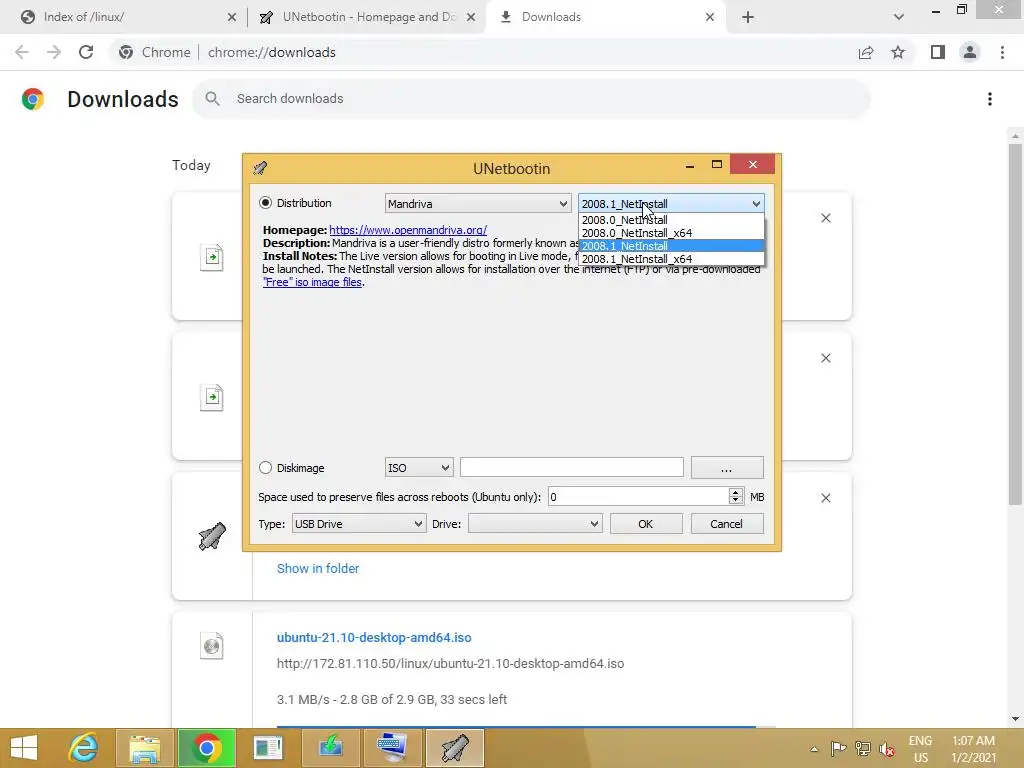
Task: Bookmark this page with star icon
Action: (898, 52)
